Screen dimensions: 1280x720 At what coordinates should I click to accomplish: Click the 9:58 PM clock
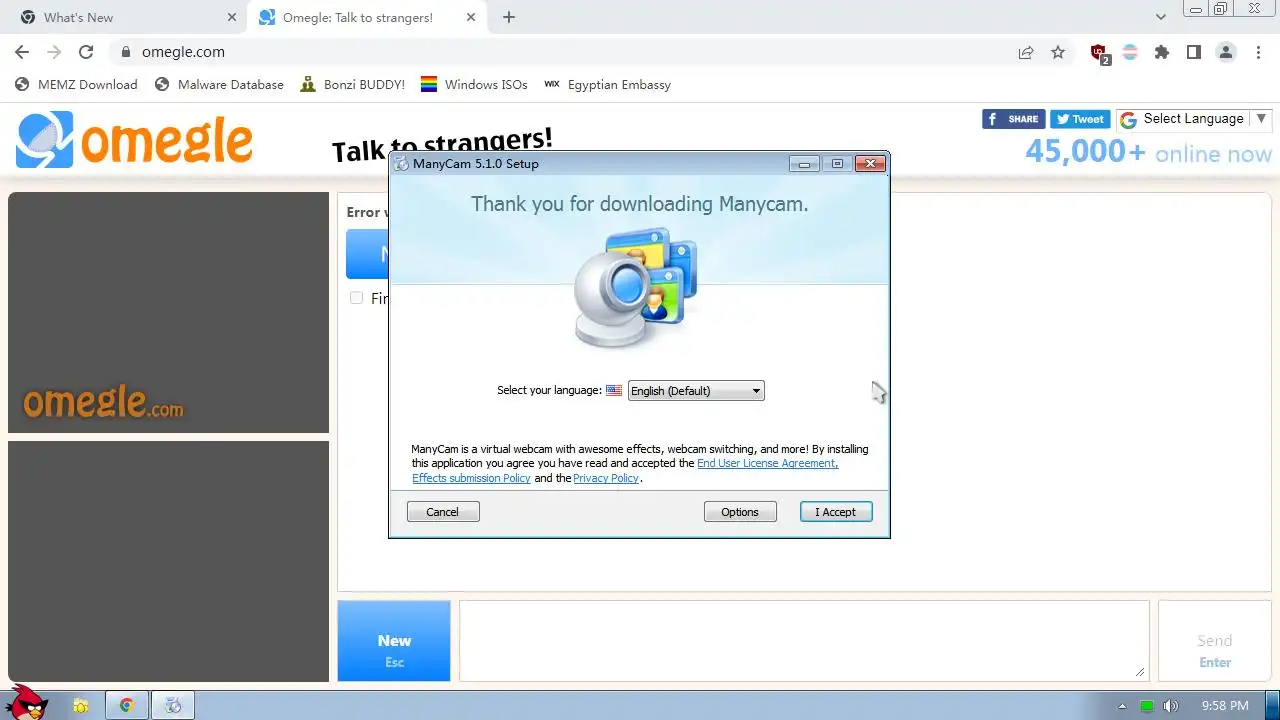(x=1225, y=706)
